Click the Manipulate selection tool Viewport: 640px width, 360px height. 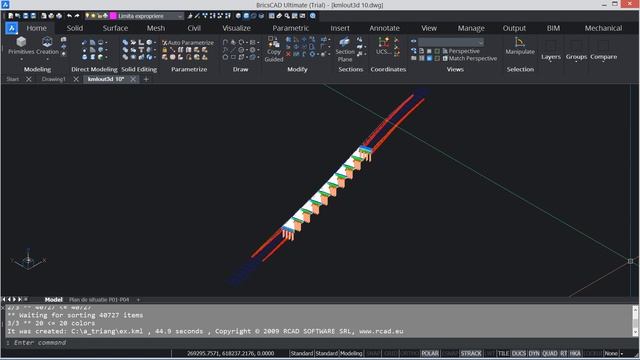520,46
